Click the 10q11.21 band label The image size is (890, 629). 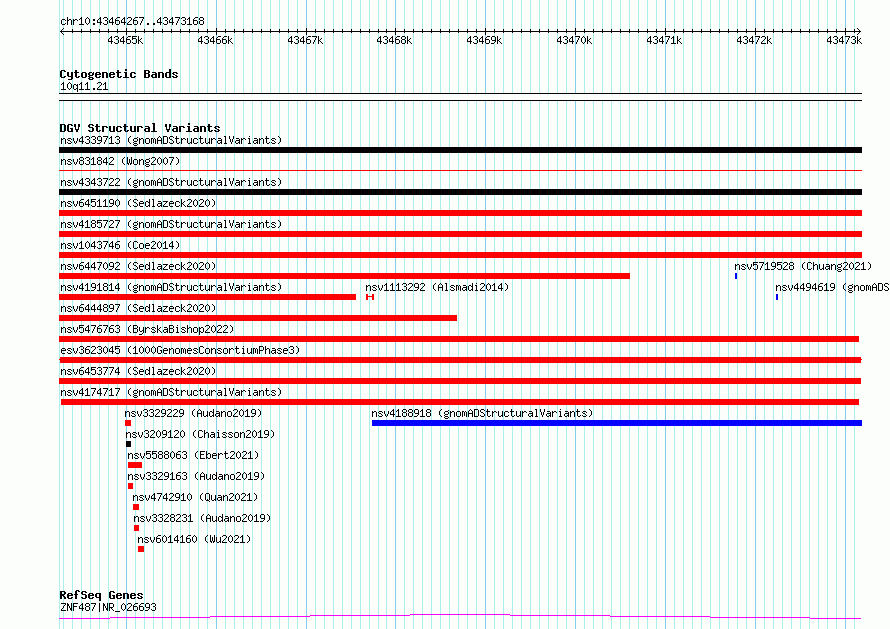pyautogui.click(x=84, y=86)
